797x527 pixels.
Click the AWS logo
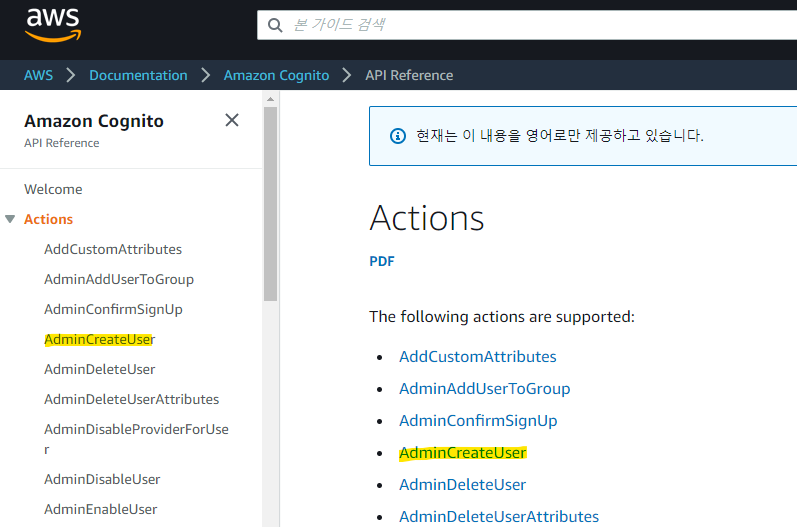[x=53, y=25]
